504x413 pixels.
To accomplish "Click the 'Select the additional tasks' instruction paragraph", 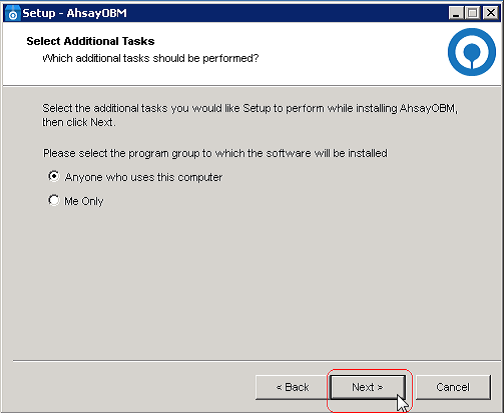I will tap(250, 115).
